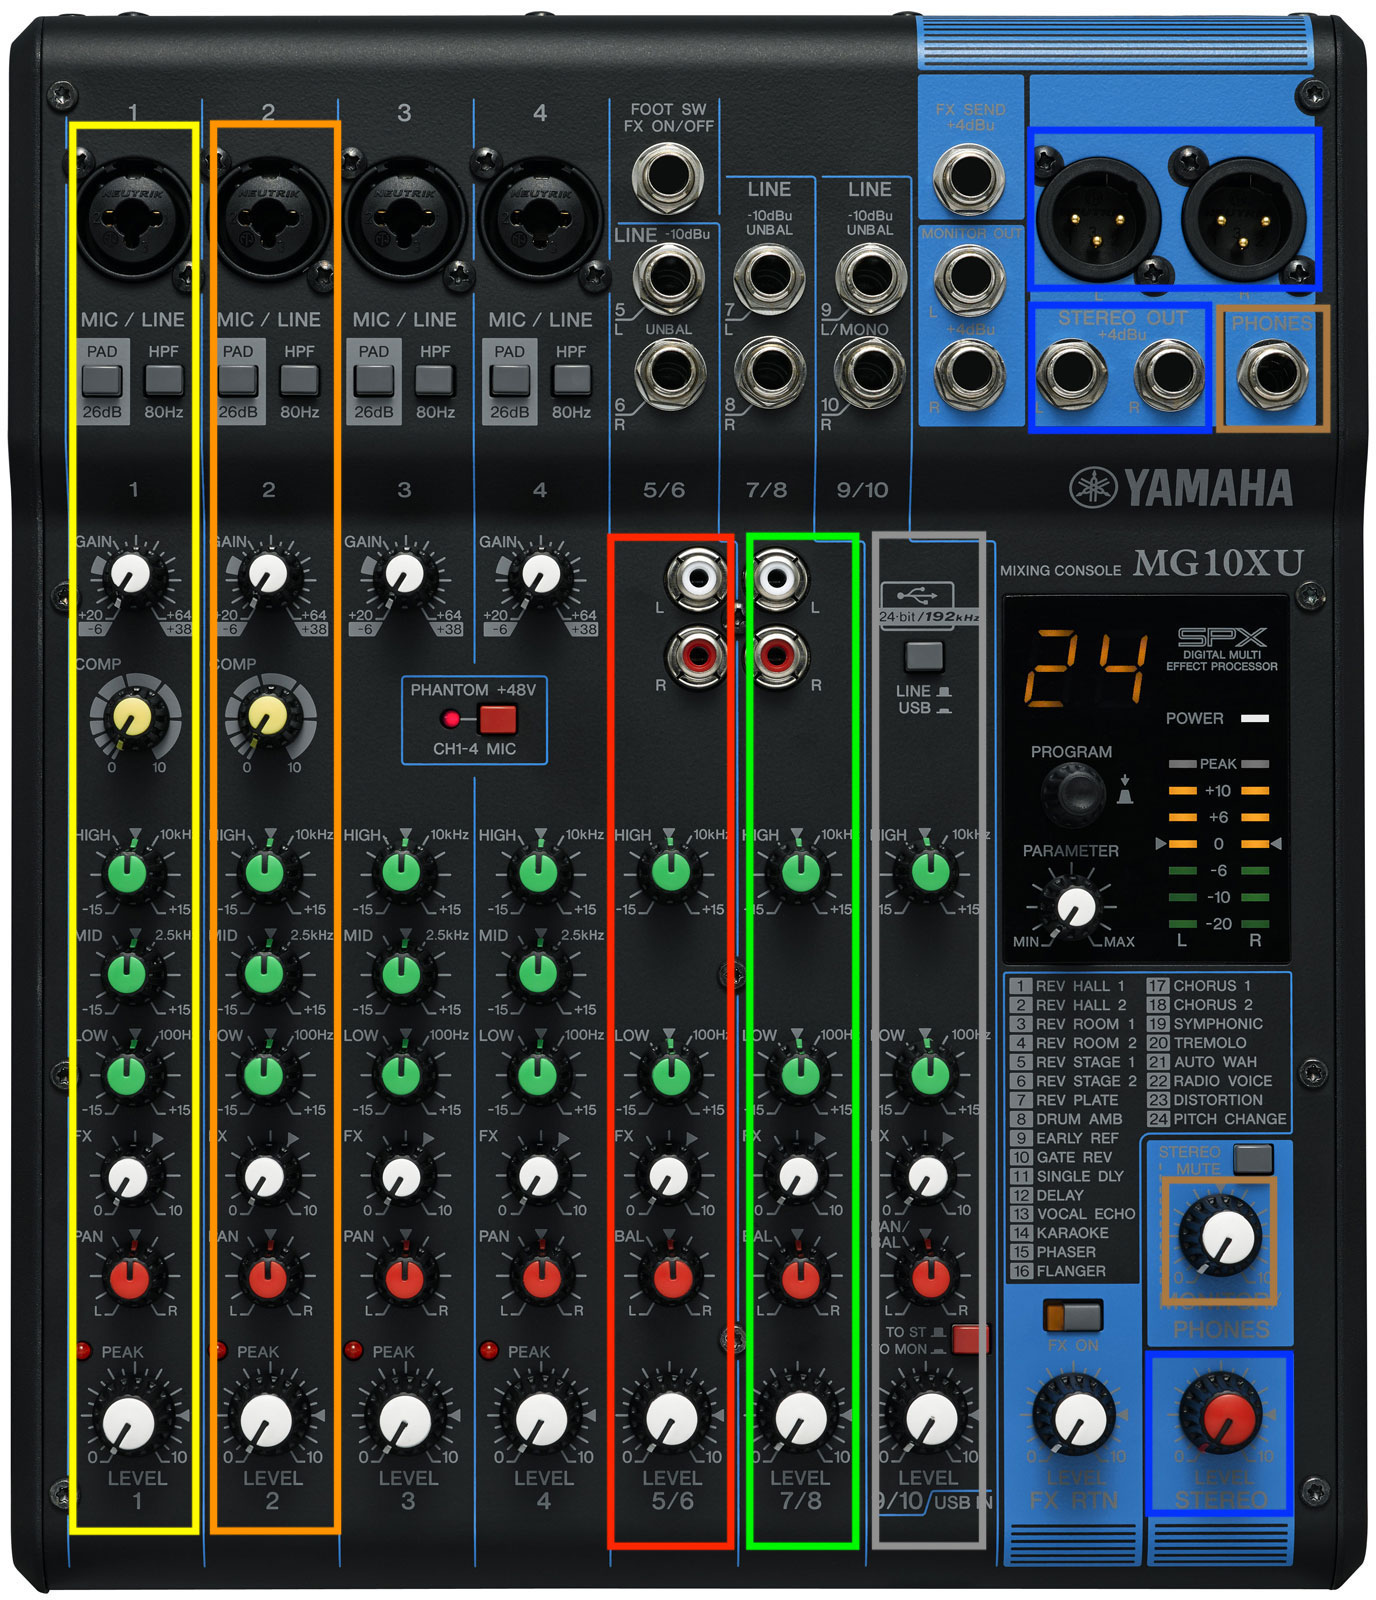Toggle the channel 1 HPF 80Hz switch
The height and width of the screenshot is (1600, 1376).
163,379
